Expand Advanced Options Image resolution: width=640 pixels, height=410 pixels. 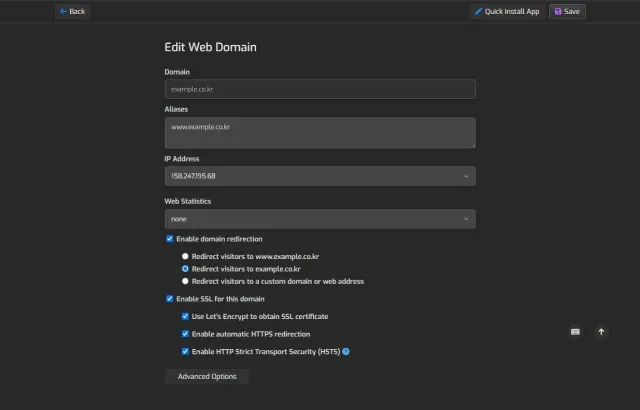(207, 376)
